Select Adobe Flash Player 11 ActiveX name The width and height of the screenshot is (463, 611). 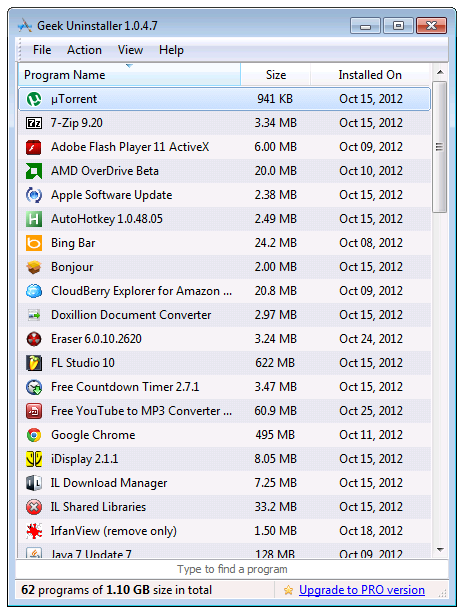click(x=130, y=147)
